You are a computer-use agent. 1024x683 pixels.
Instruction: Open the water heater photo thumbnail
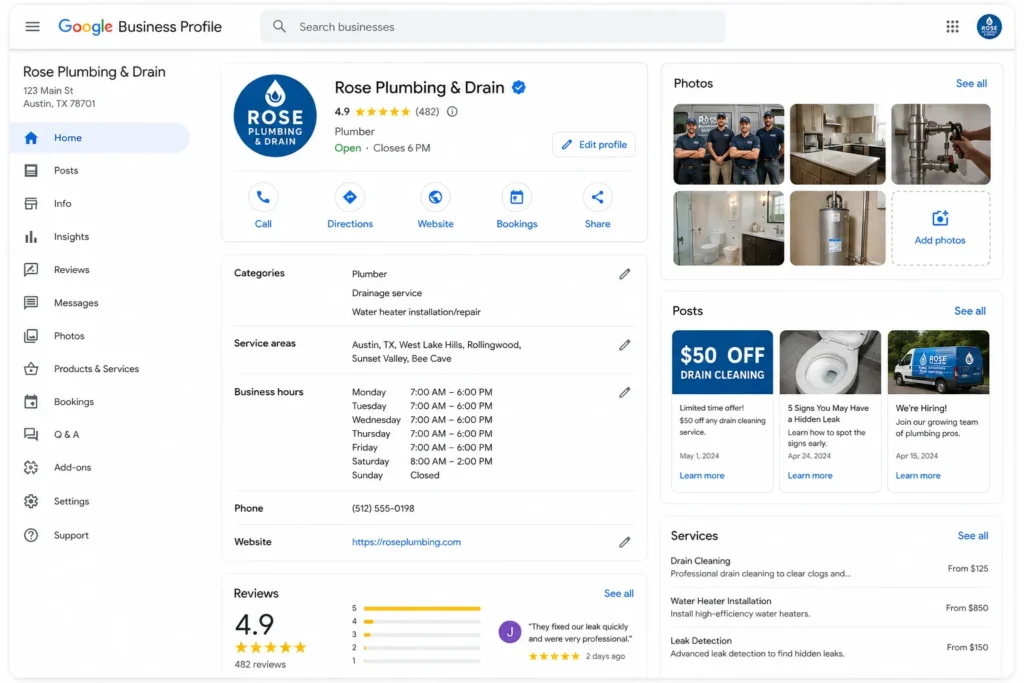click(837, 229)
